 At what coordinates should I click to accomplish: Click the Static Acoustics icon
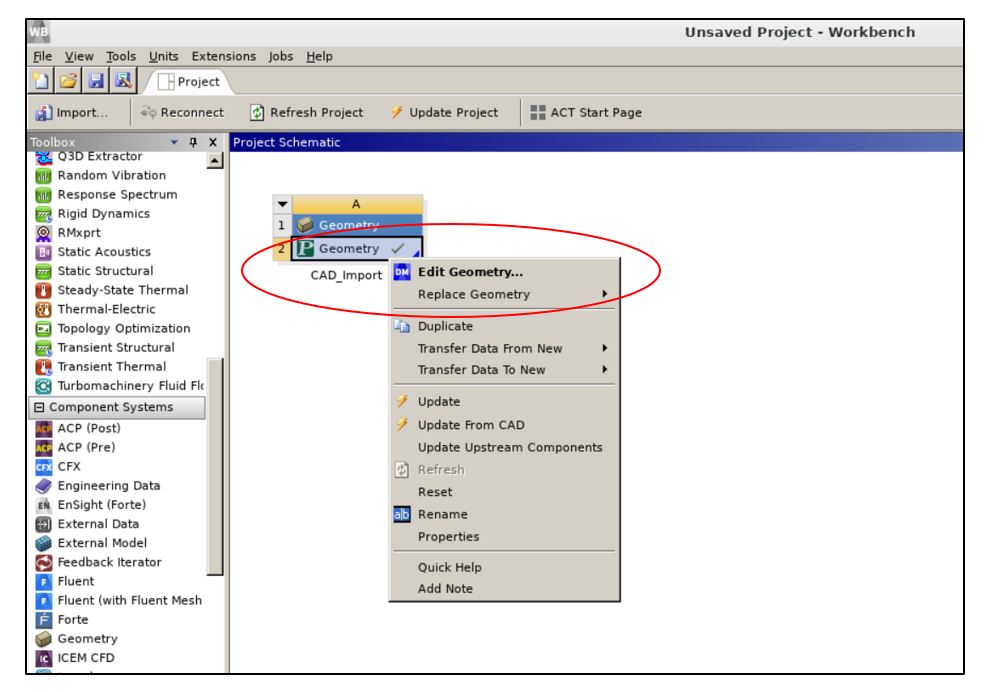click(x=43, y=252)
